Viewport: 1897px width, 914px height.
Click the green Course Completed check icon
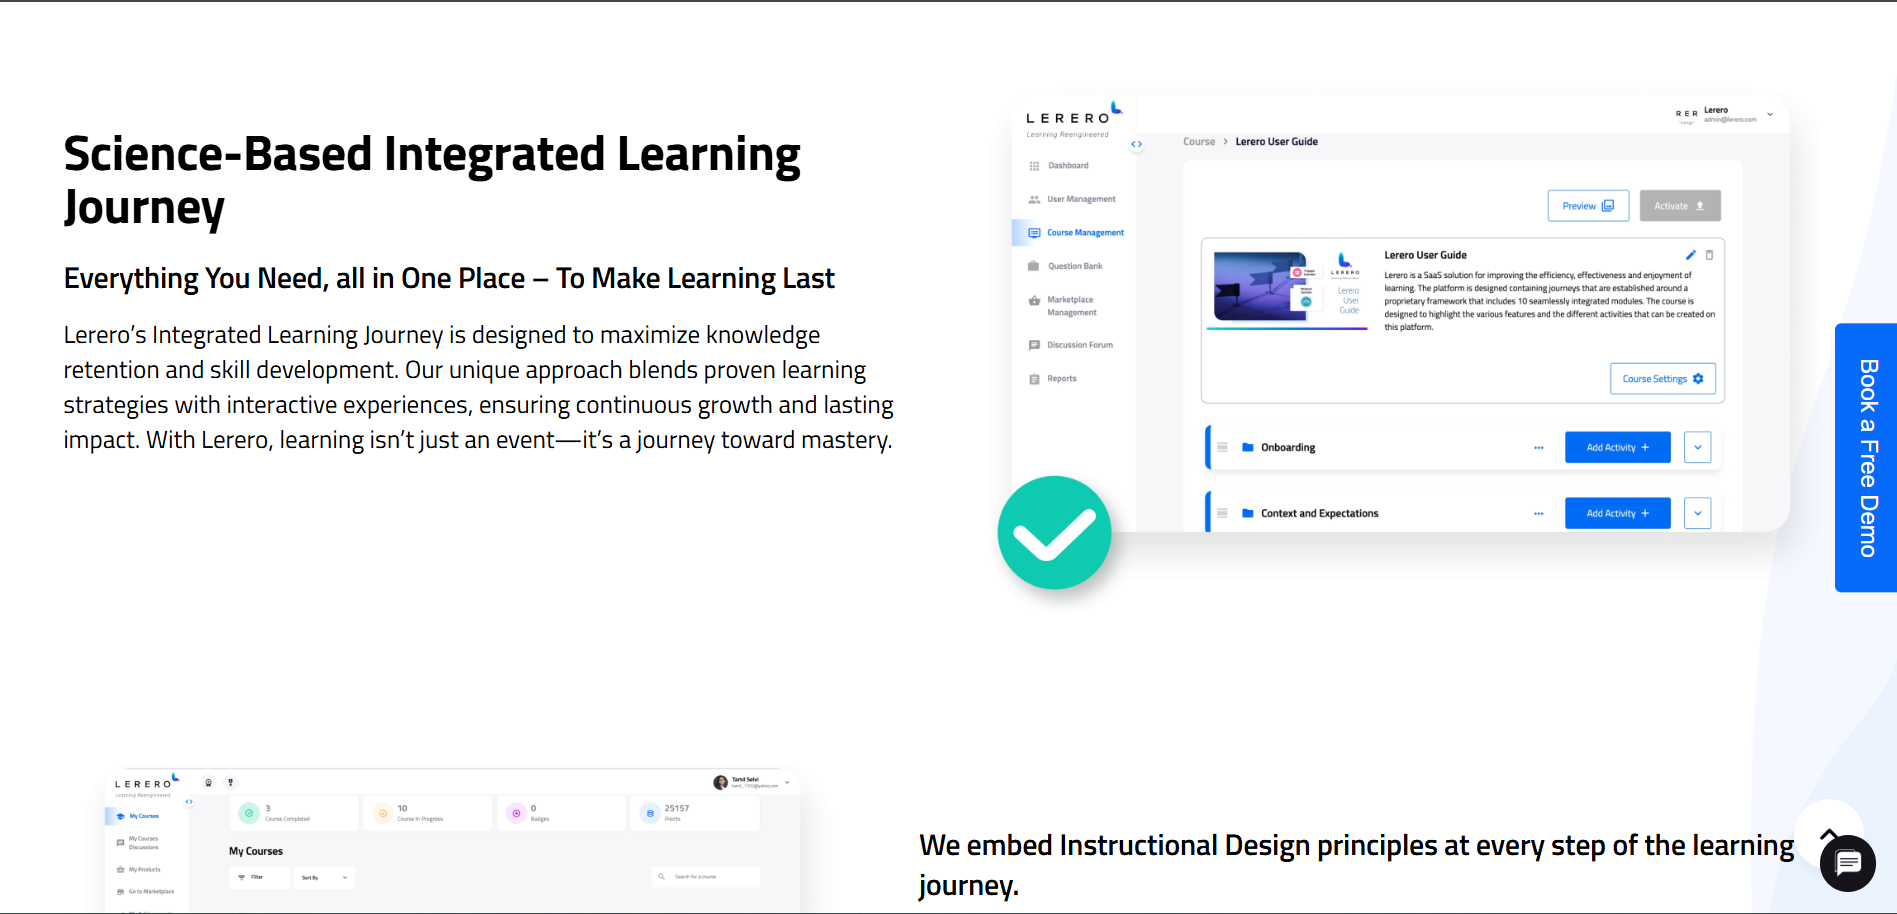[249, 813]
